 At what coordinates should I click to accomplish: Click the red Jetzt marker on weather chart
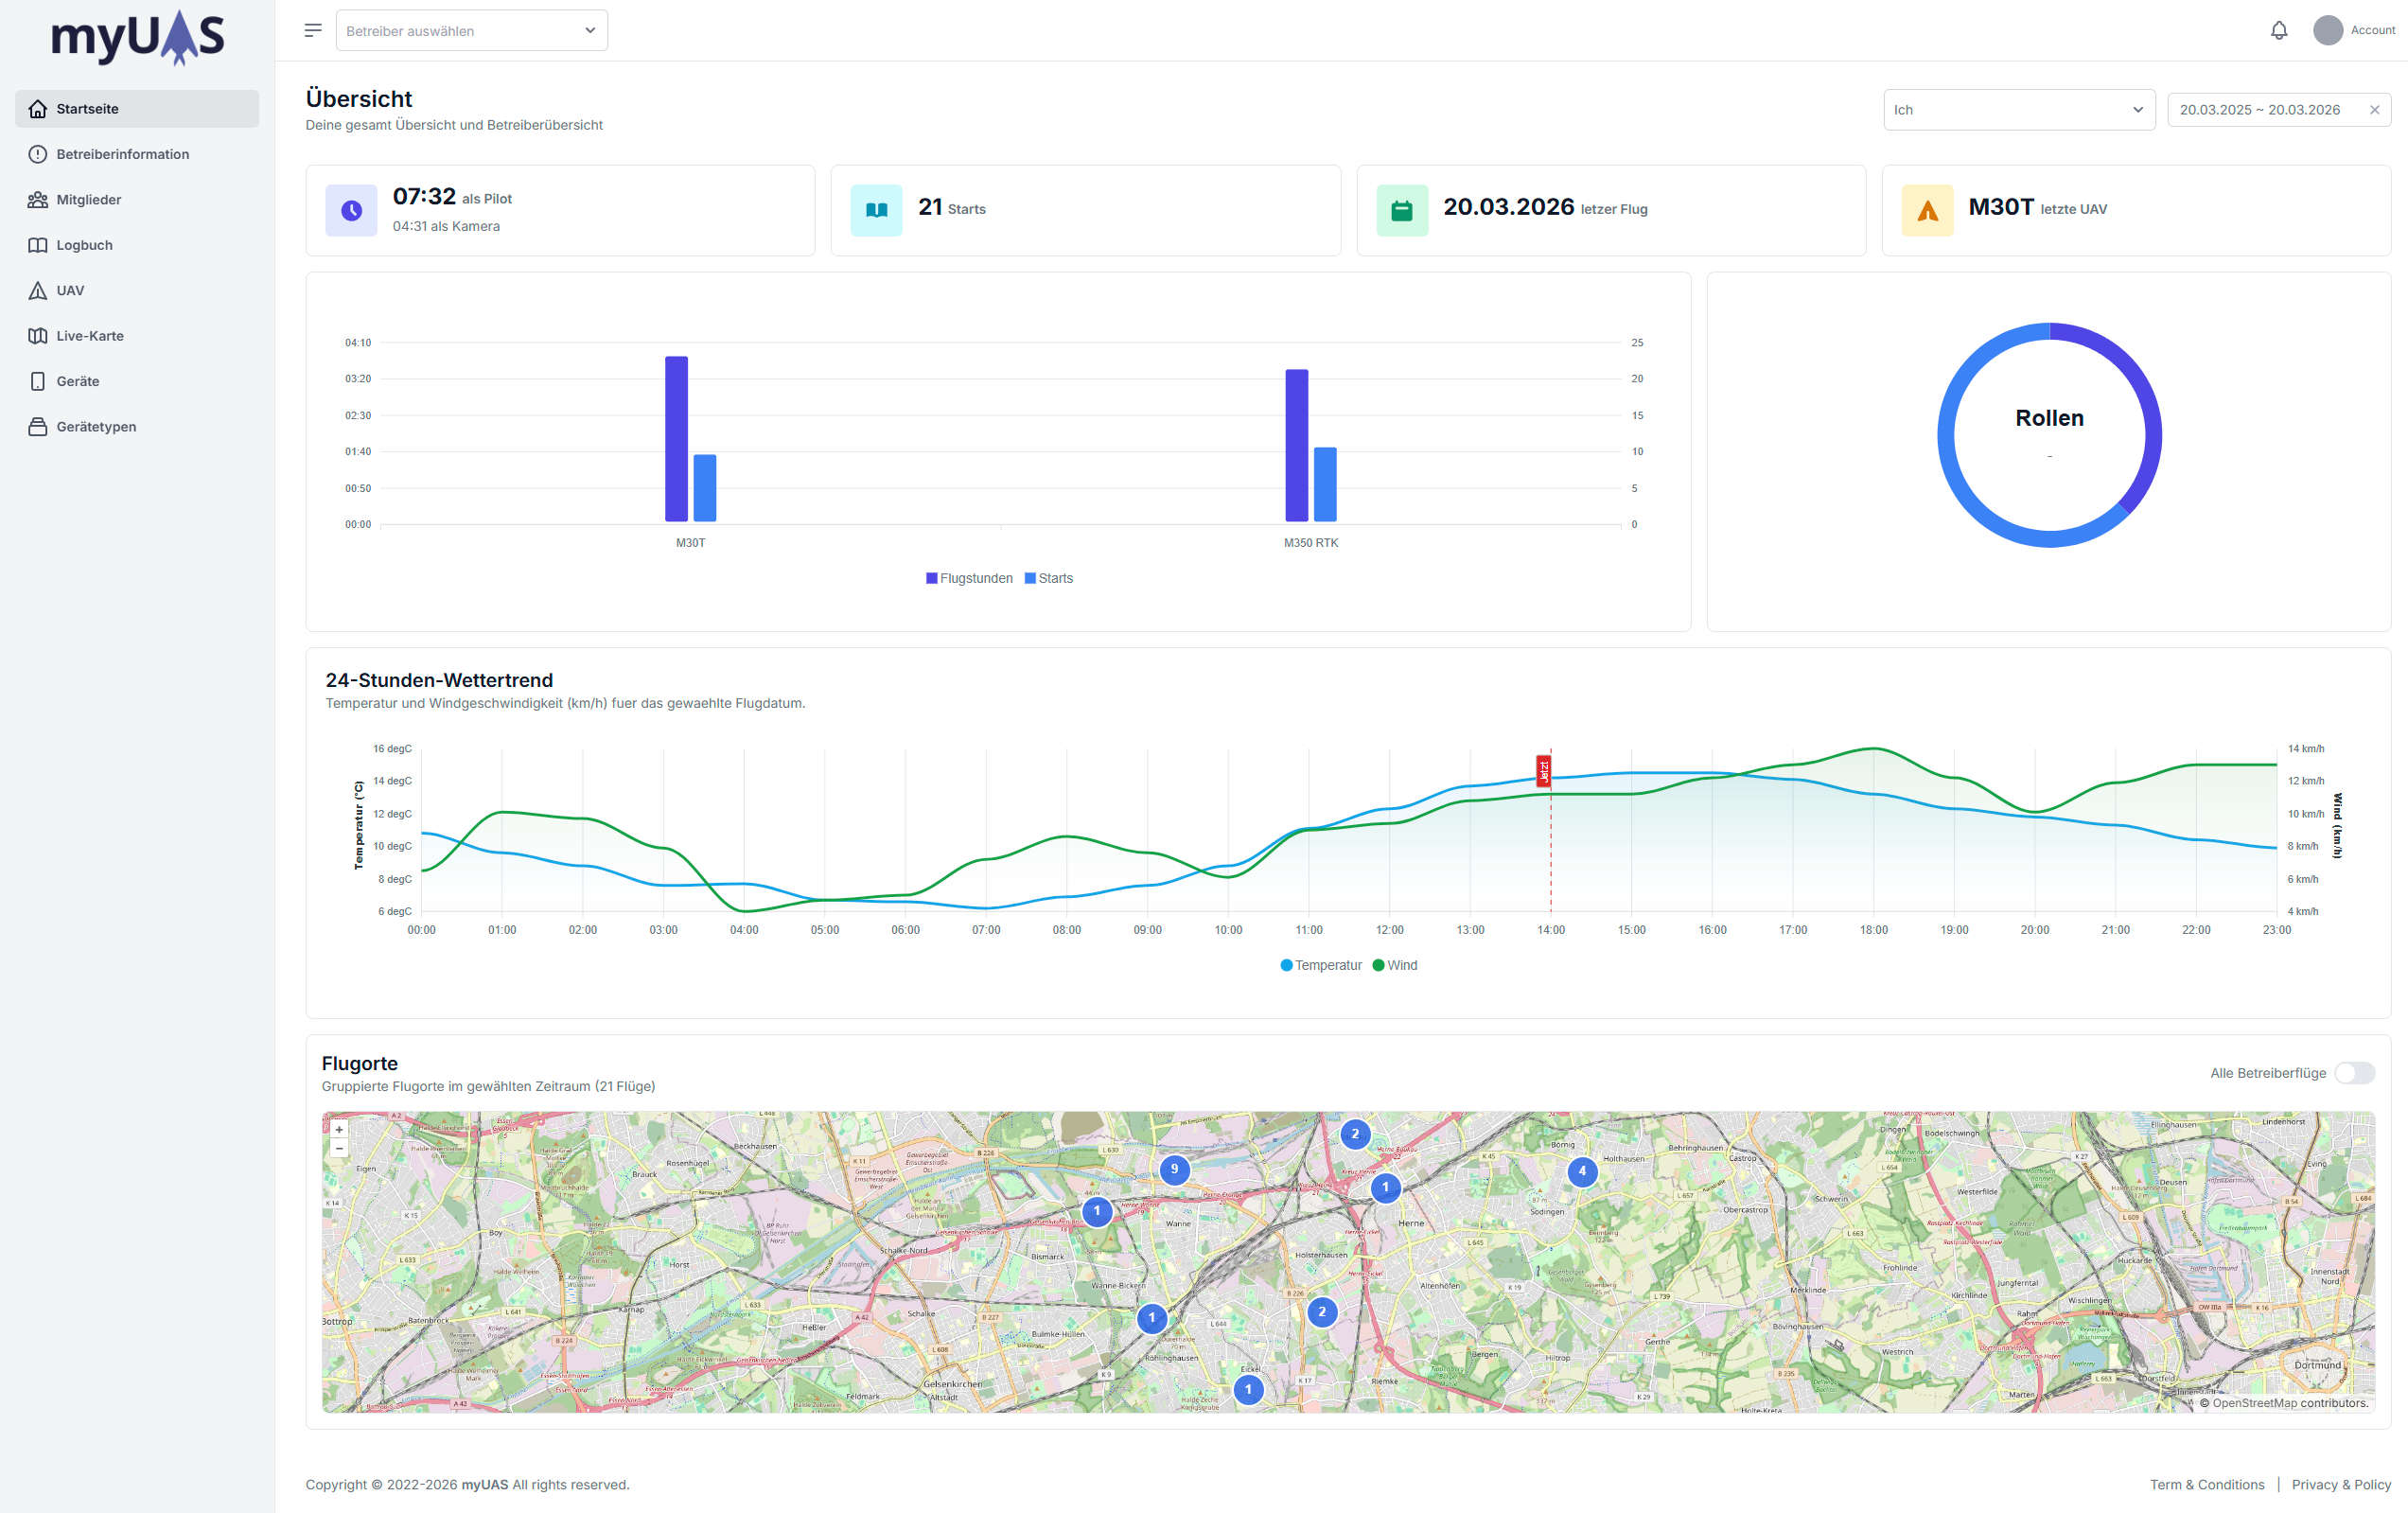coord(1543,770)
